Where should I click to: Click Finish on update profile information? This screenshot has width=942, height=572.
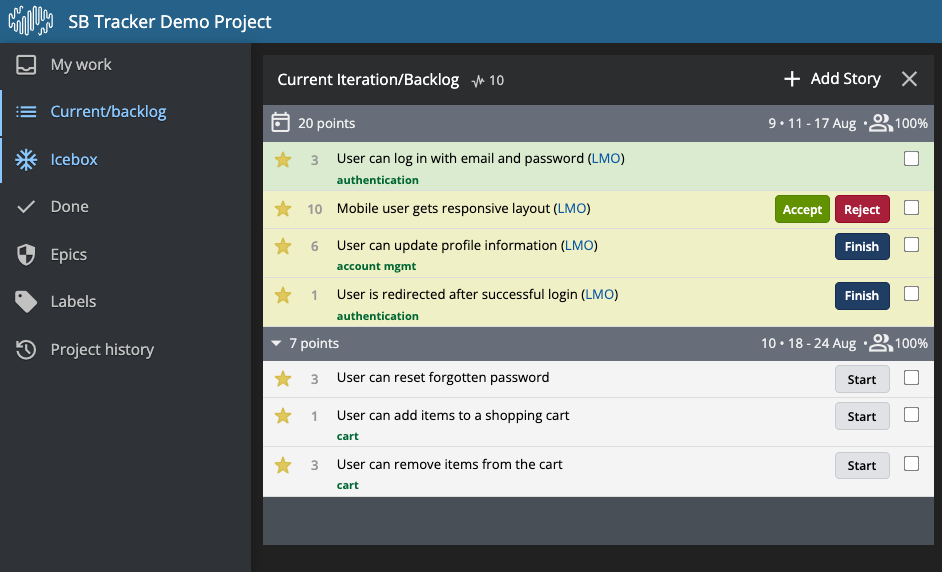pyautogui.click(x=862, y=246)
